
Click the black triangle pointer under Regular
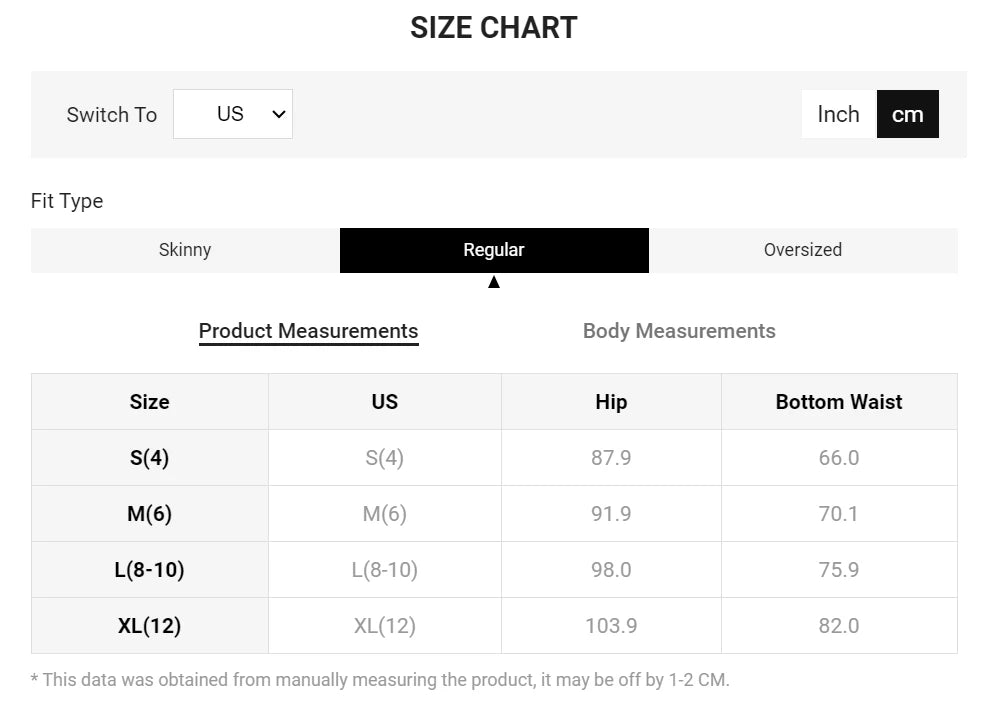[494, 281]
